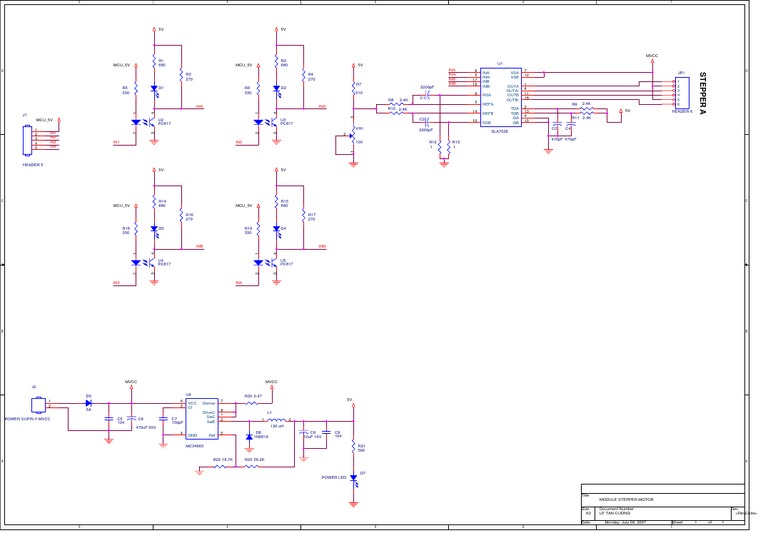Select the D6 Schottky diode symbol
The image size is (768, 543).
pos(249,437)
